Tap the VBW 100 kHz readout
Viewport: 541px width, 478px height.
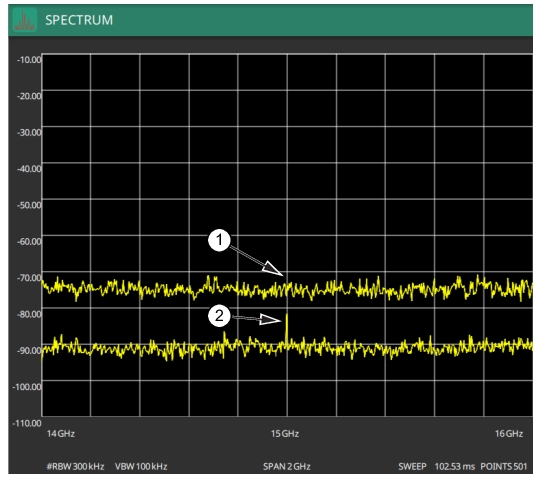pyautogui.click(x=141, y=467)
